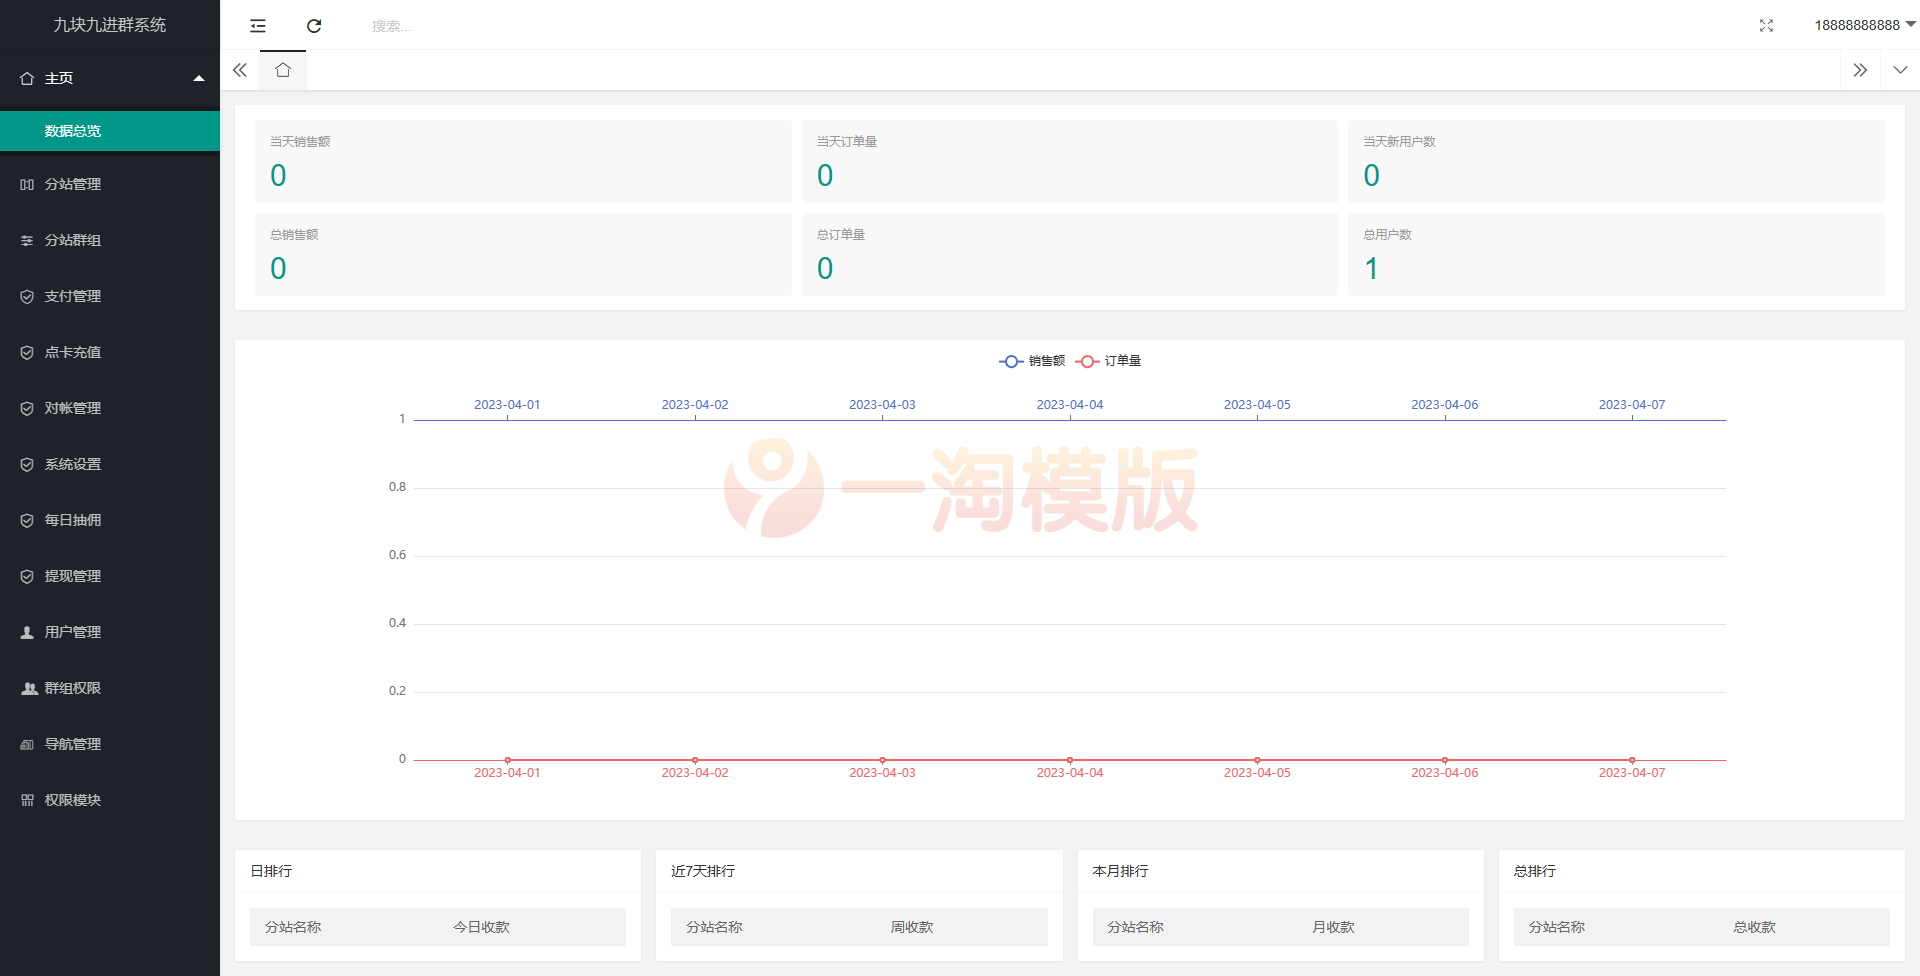
Task: Click the 当天销售额 stat card
Action: 523,161
